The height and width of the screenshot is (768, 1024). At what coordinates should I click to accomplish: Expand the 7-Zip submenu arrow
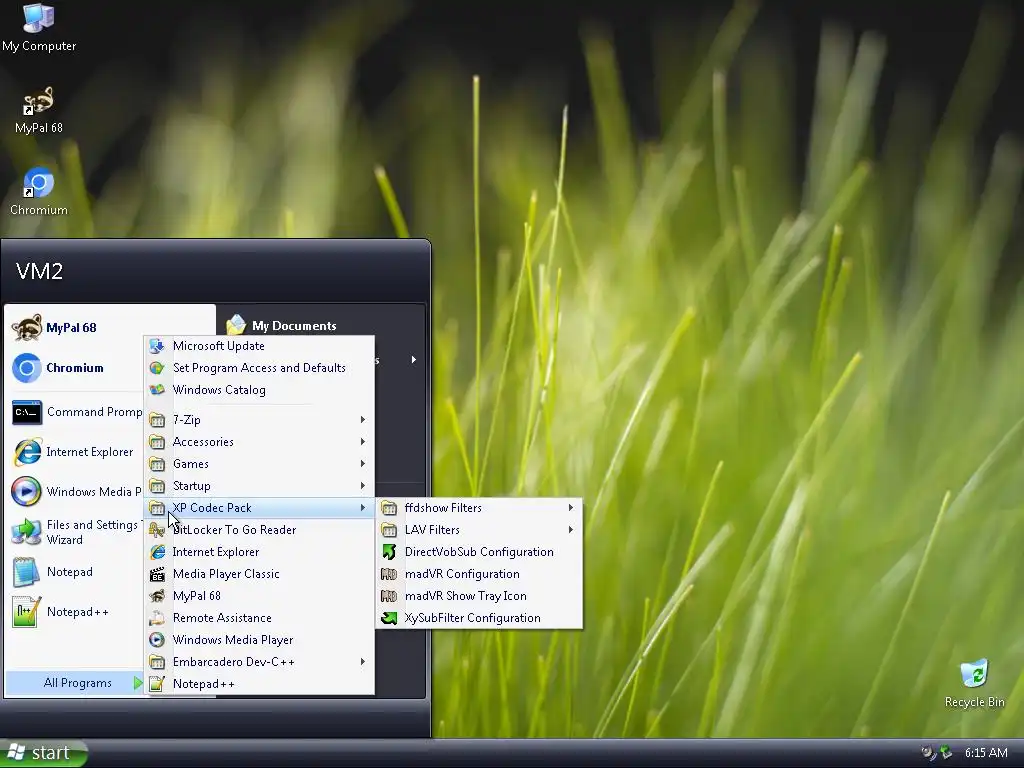[x=362, y=420]
